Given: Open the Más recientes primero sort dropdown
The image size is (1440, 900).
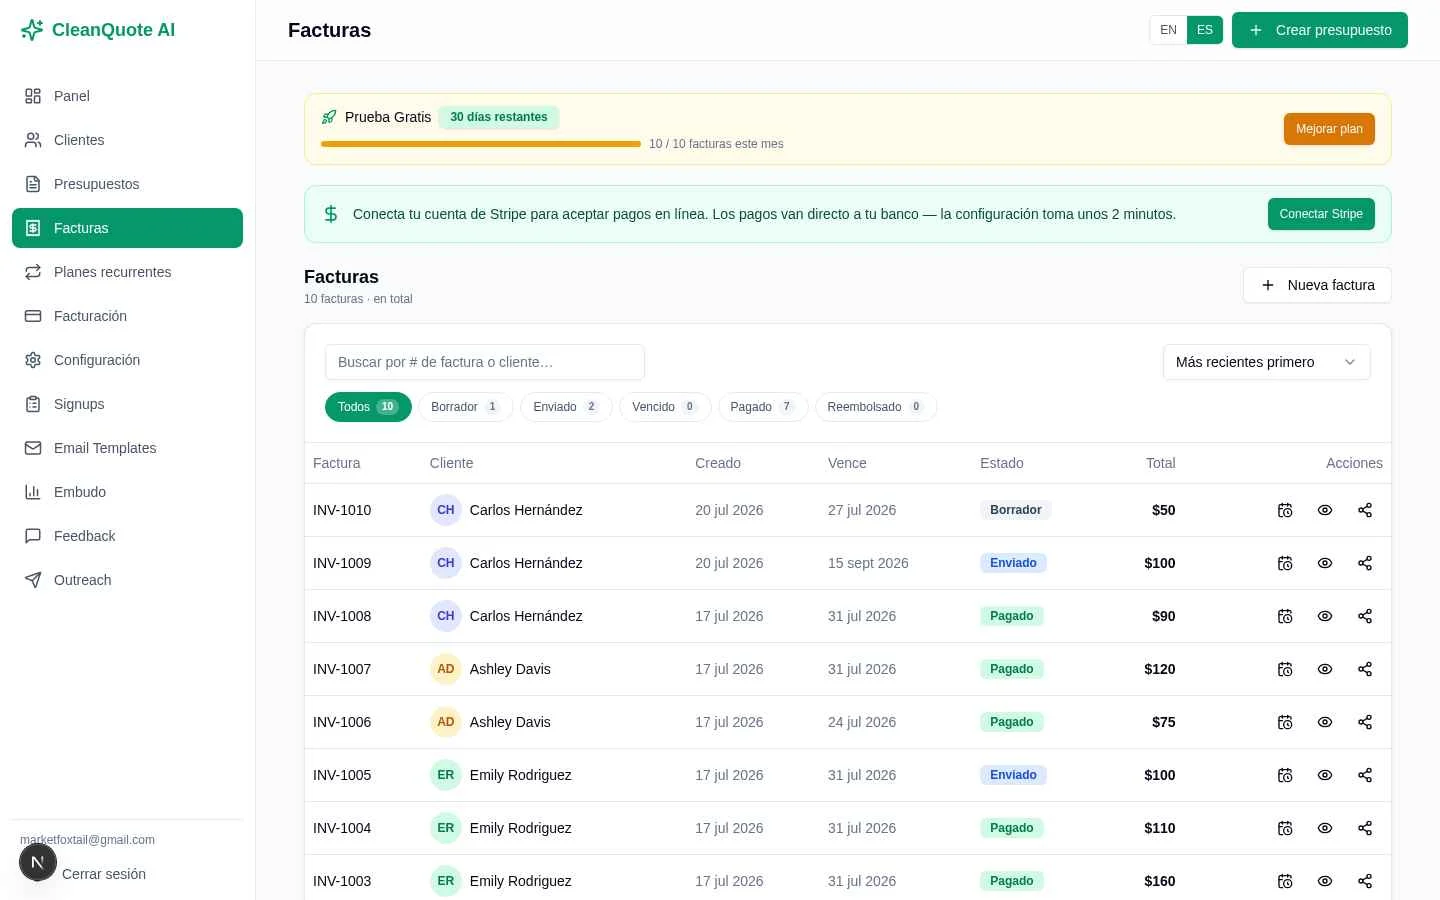Looking at the screenshot, I should tap(1266, 362).
